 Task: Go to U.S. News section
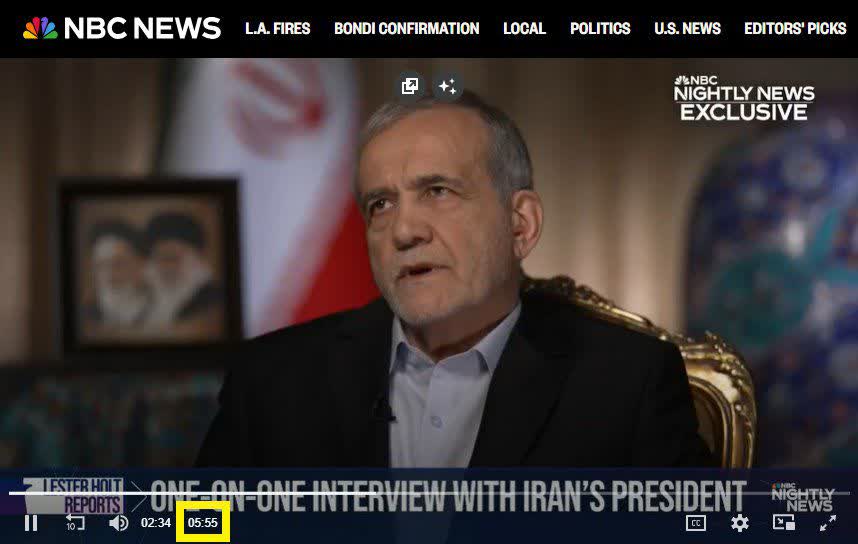coord(687,28)
